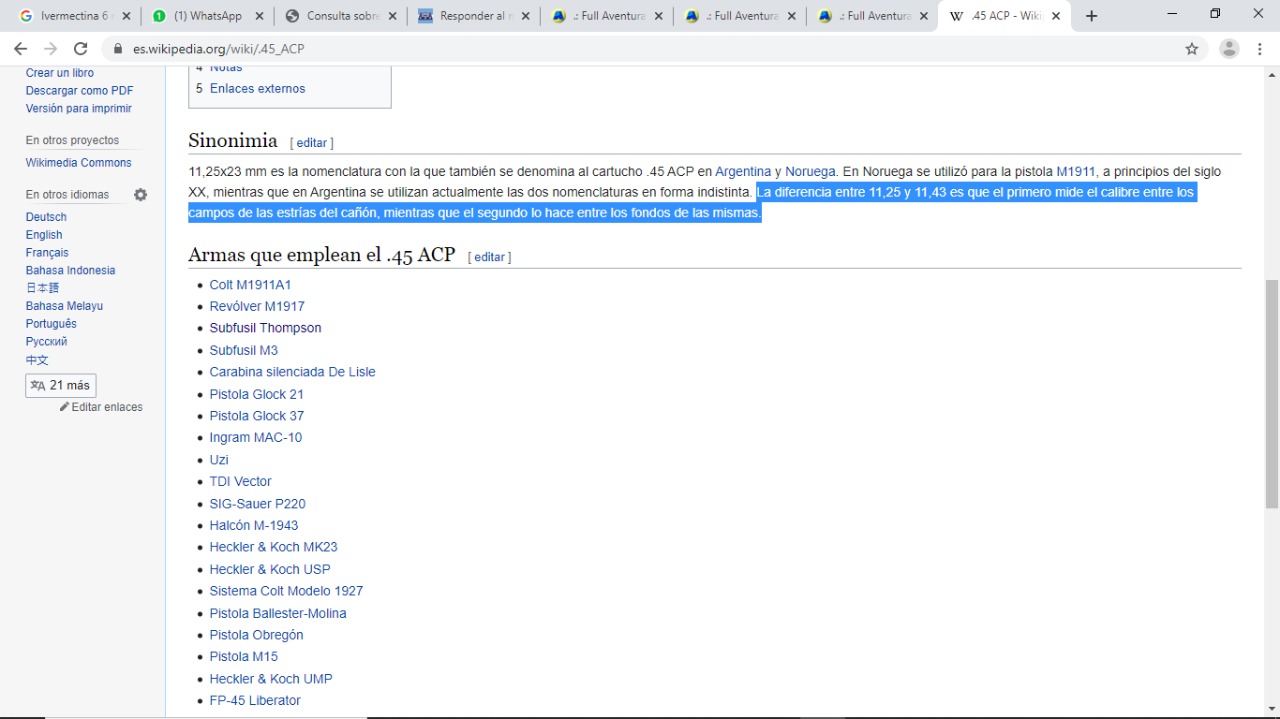Click Descargar como PDF

click(x=80, y=91)
